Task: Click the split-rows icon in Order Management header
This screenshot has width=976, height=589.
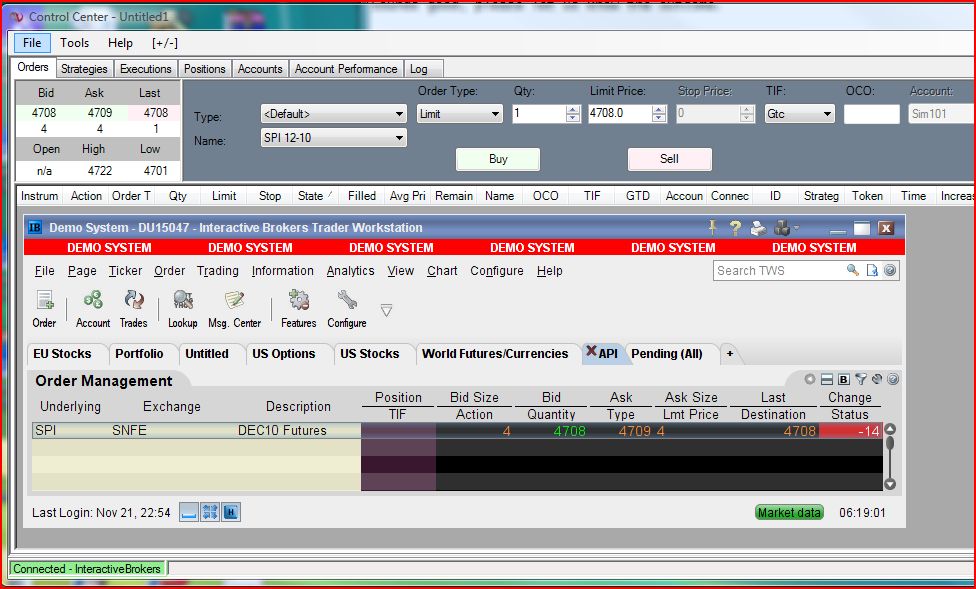Action: point(827,379)
